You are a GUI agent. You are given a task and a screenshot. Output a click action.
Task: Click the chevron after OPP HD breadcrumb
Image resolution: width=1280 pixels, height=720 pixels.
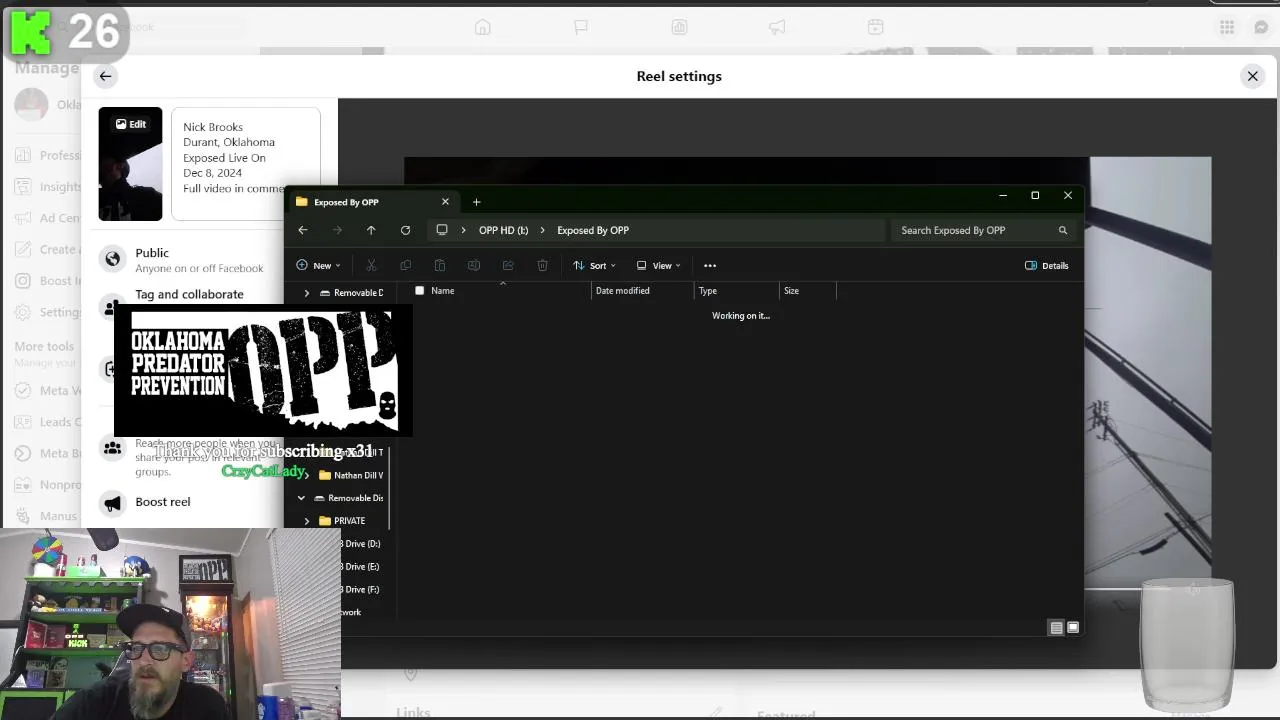[x=543, y=230]
